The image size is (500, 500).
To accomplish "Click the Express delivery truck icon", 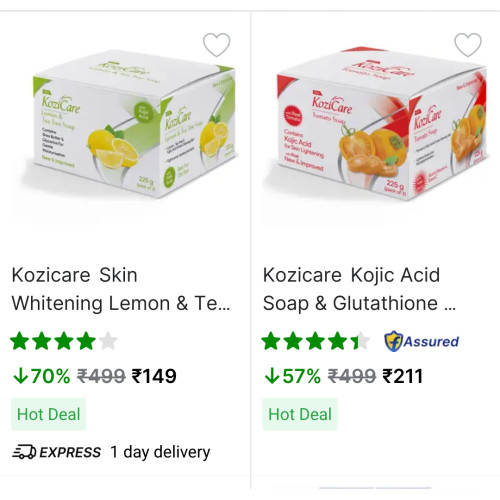I will 24,452.
